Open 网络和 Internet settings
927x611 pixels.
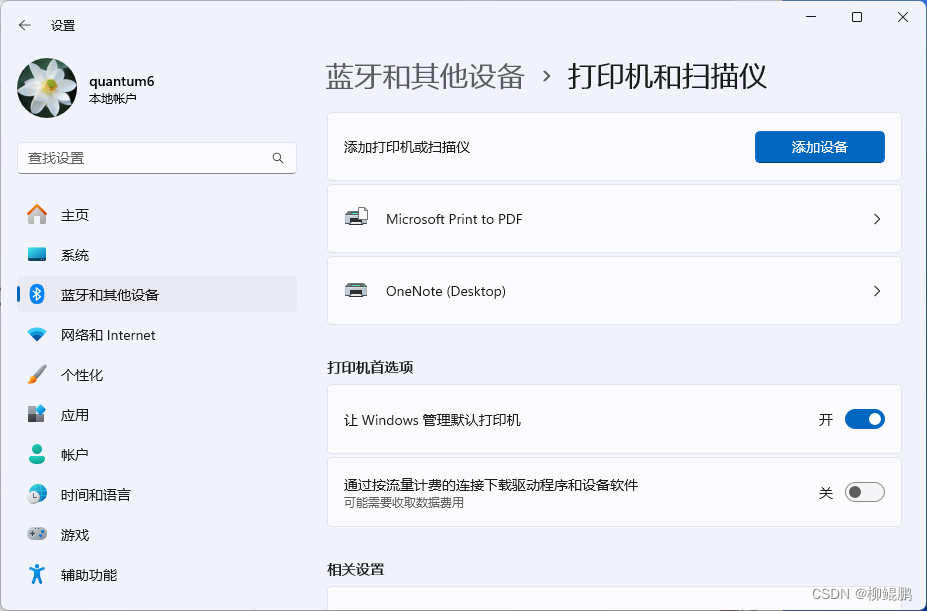point(157,335)
